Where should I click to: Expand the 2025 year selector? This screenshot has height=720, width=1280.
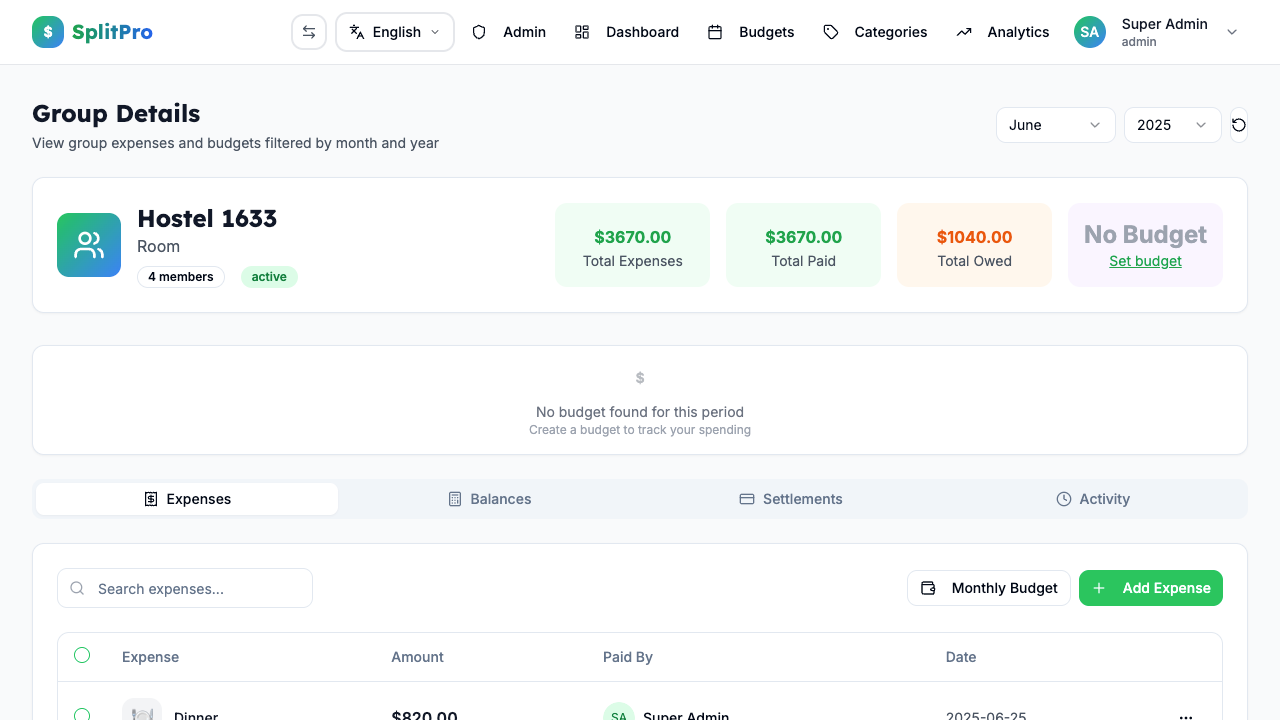[1172, 124]
